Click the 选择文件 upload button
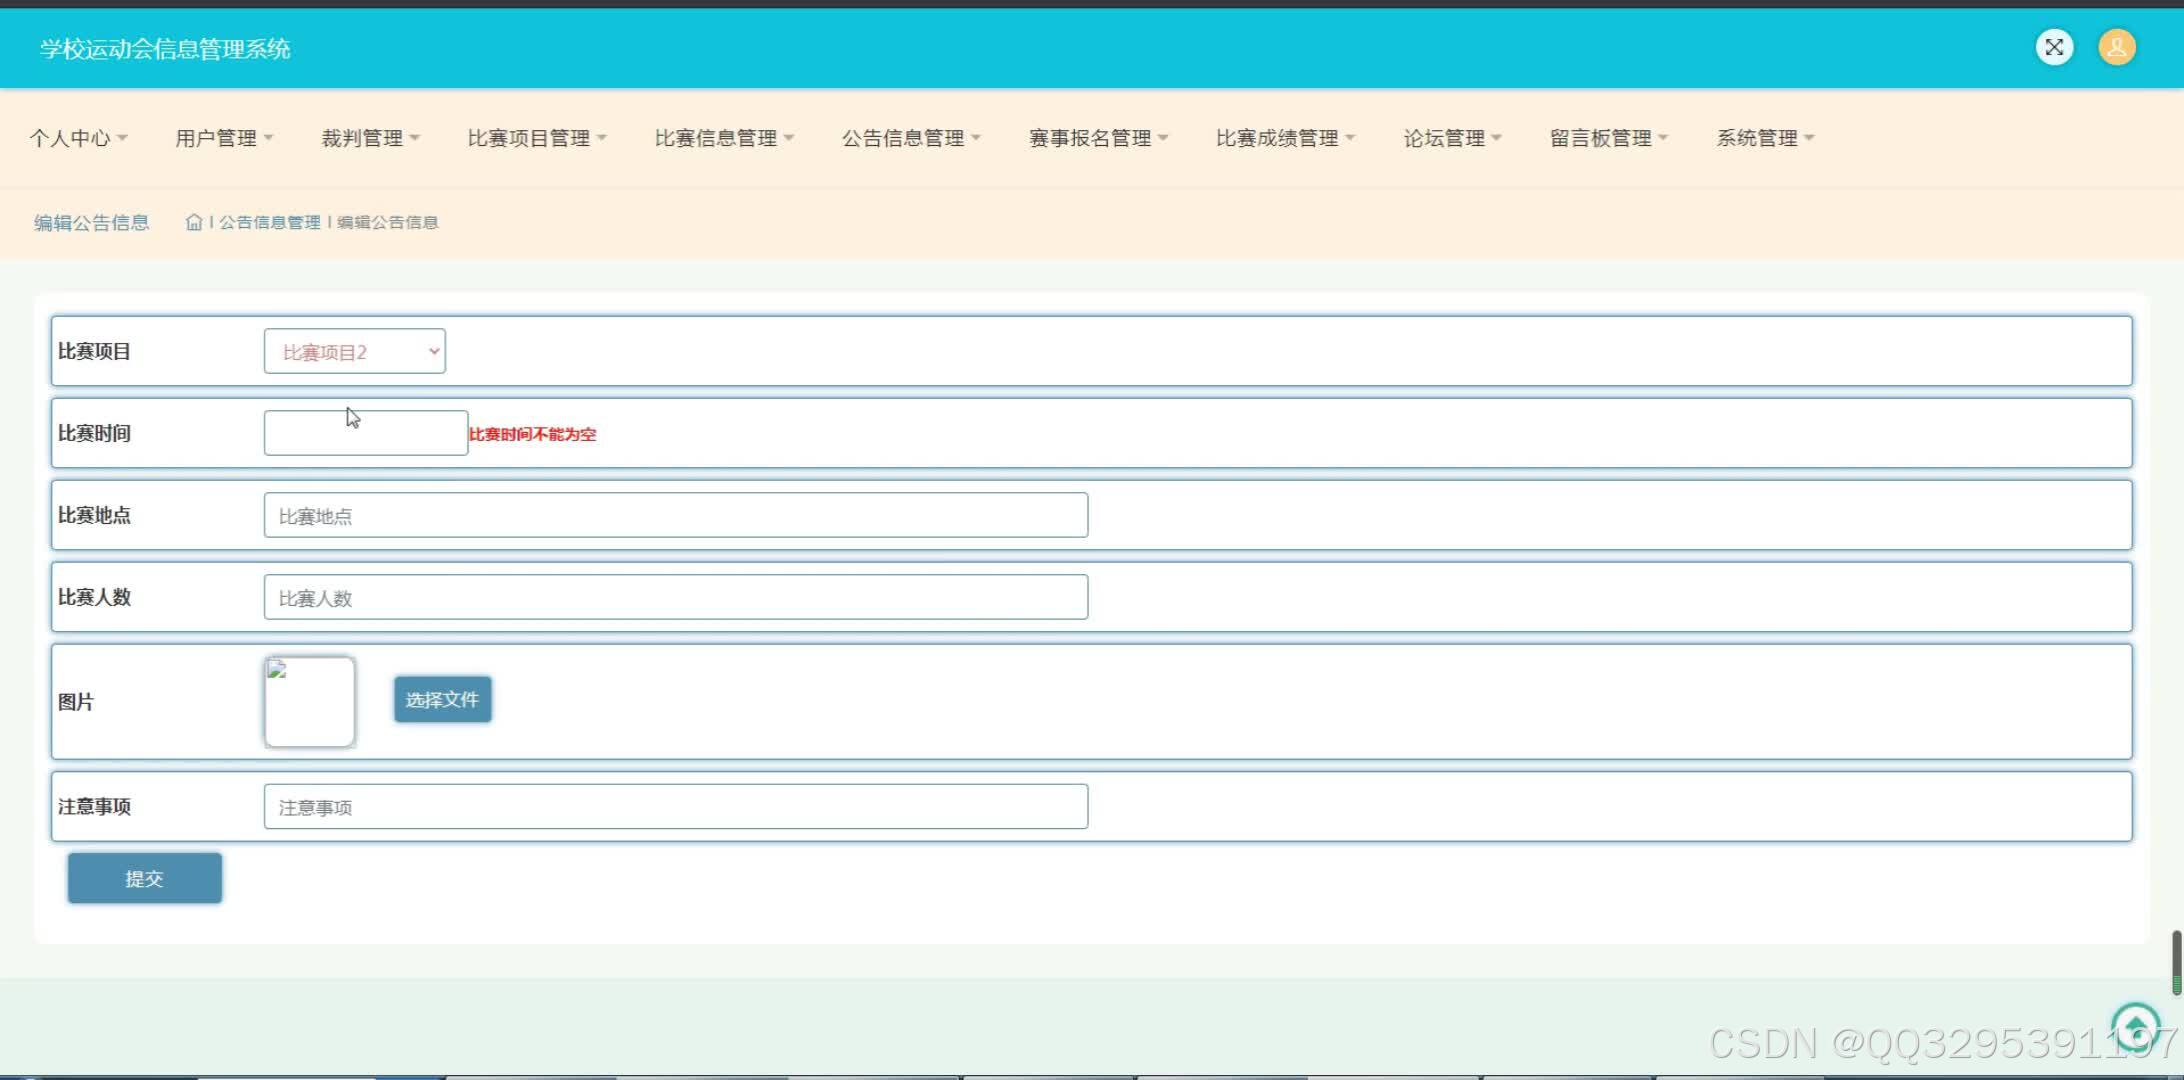This screenshot has width=2184, height=1080. [443, 699]
